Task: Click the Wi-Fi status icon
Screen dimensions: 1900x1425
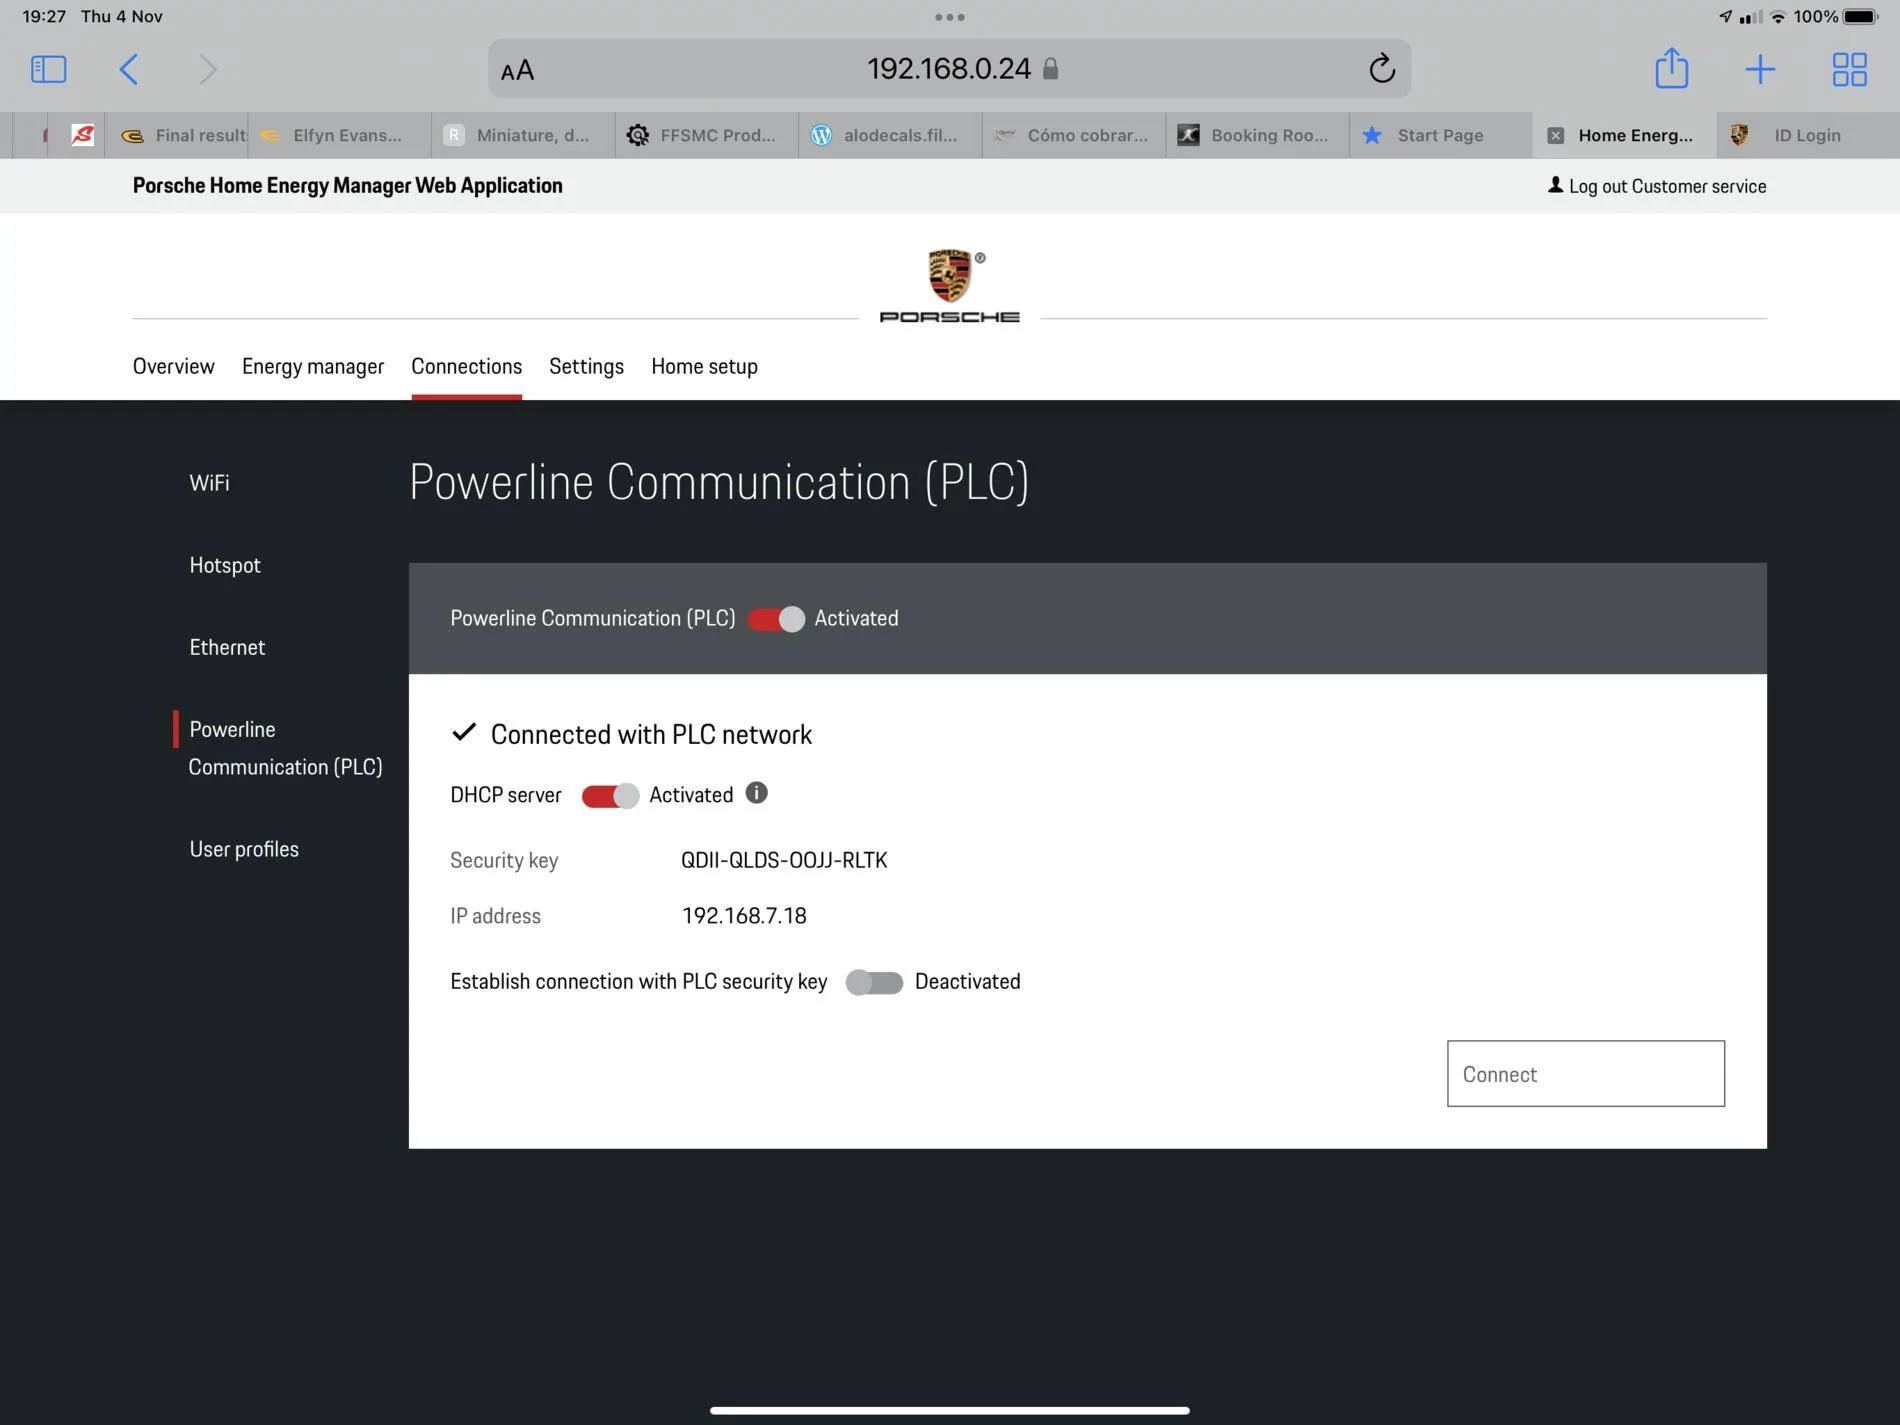Action: 1778,17
